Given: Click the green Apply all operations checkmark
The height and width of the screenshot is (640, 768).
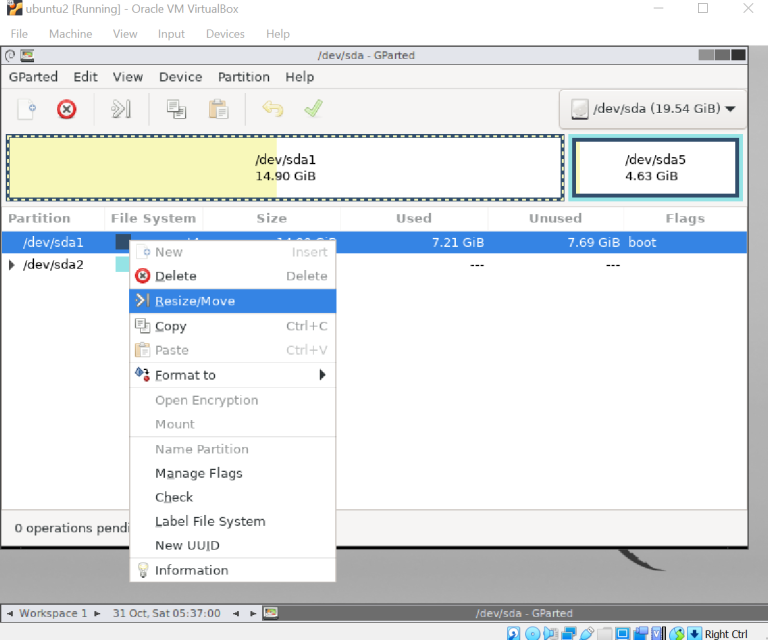Looking at the screenshot, I should point(314,109).
